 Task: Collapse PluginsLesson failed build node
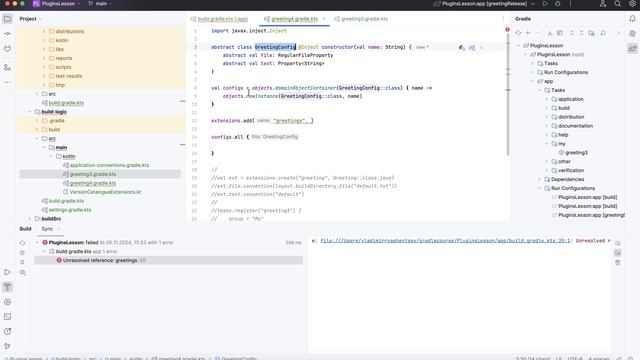click(x=37, y=242)
